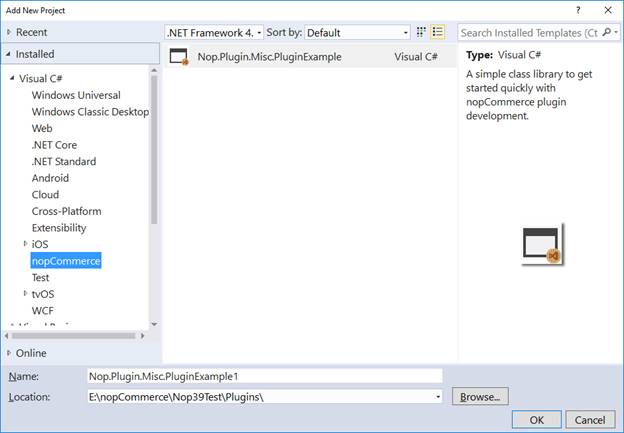Image resolution: width=624 pixels, height=433 pixels.
Task: Click the Search Installed Templates box
Action: [529, 33]
